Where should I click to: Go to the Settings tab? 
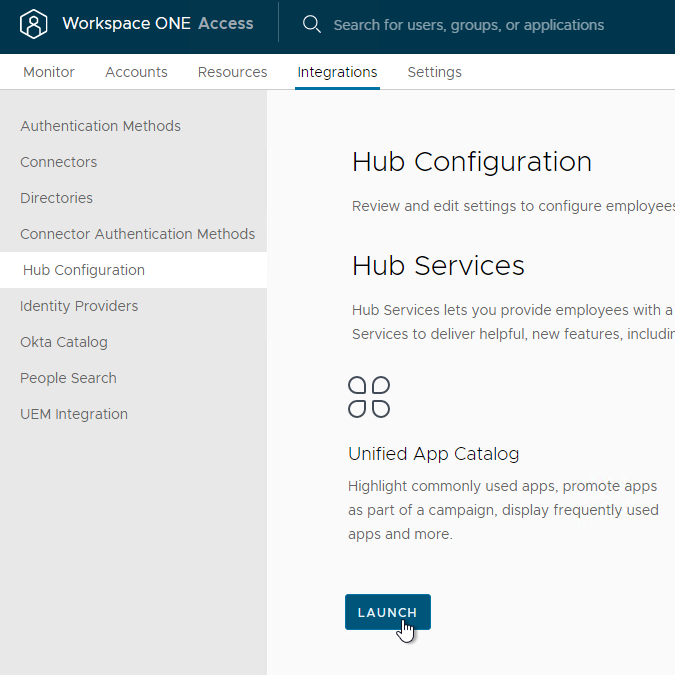[434, 72]
